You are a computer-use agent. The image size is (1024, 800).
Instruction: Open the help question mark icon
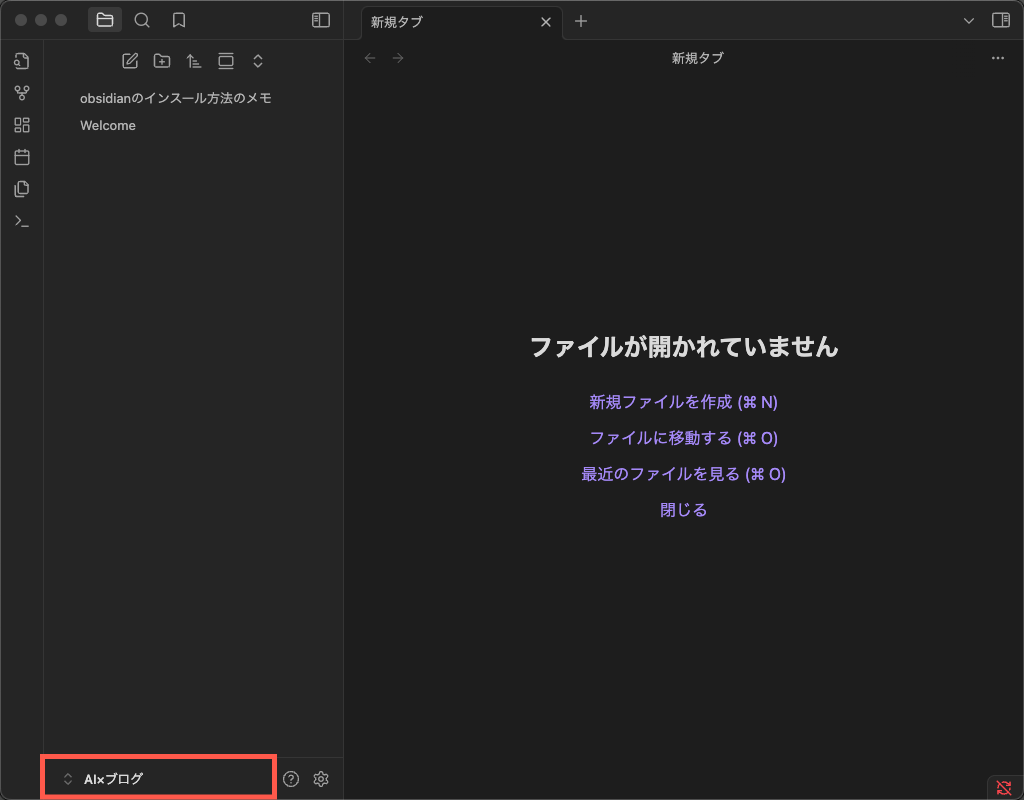(x=291, y=778)
